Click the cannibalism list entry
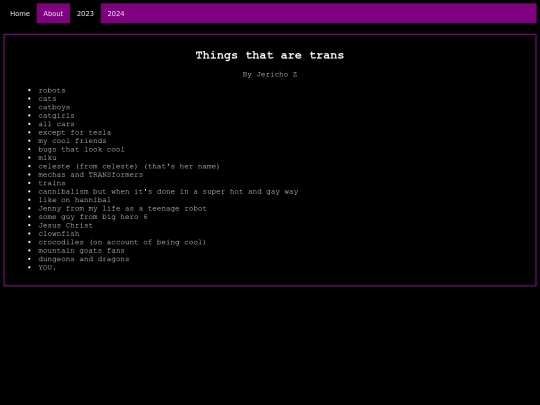This screenshot has height=405, width=540. (168, 191)
